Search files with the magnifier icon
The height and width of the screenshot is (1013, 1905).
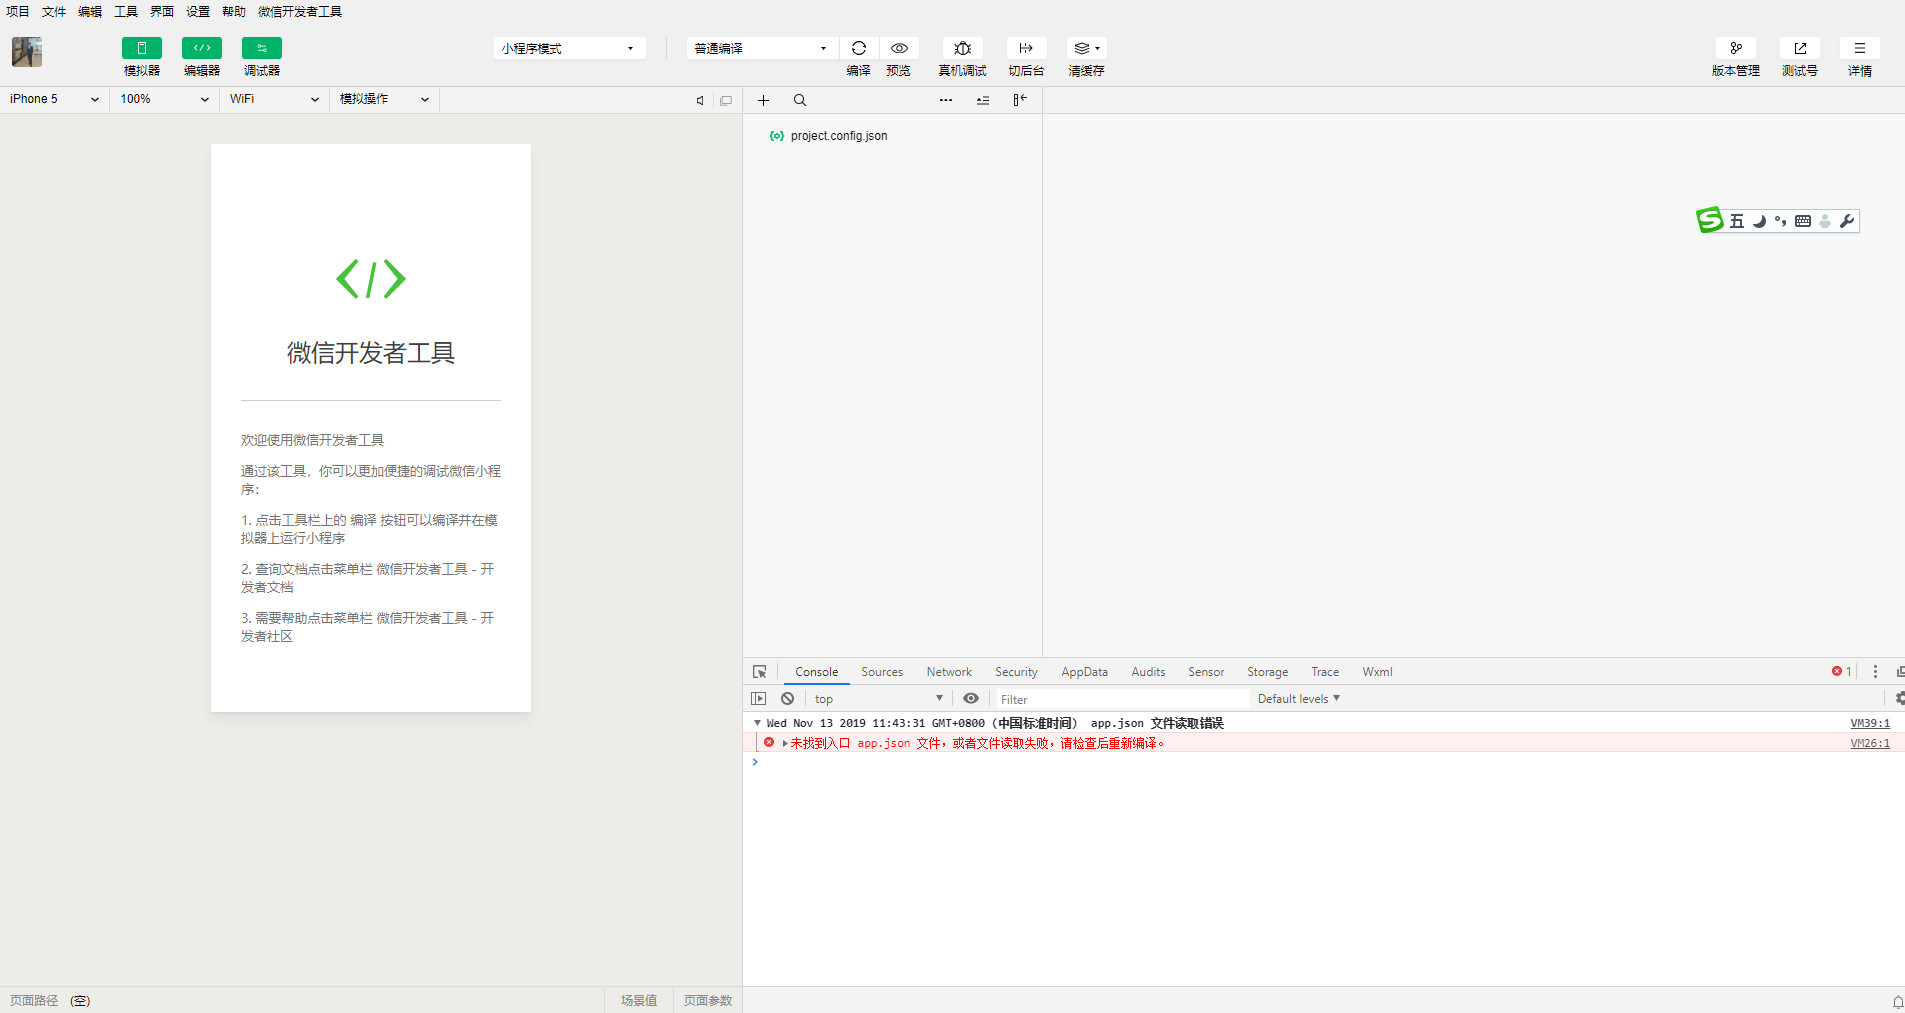pyautogui.click(x=800, y=100)
